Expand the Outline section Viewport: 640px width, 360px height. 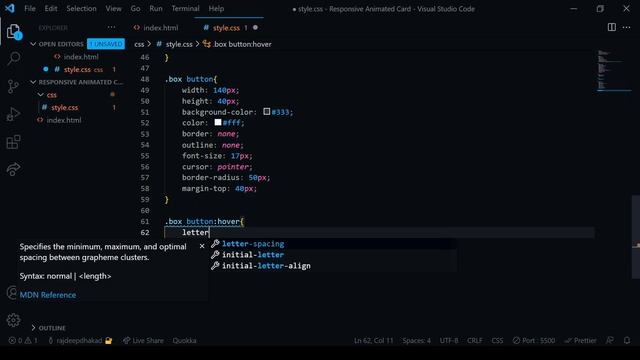(48, 328)
